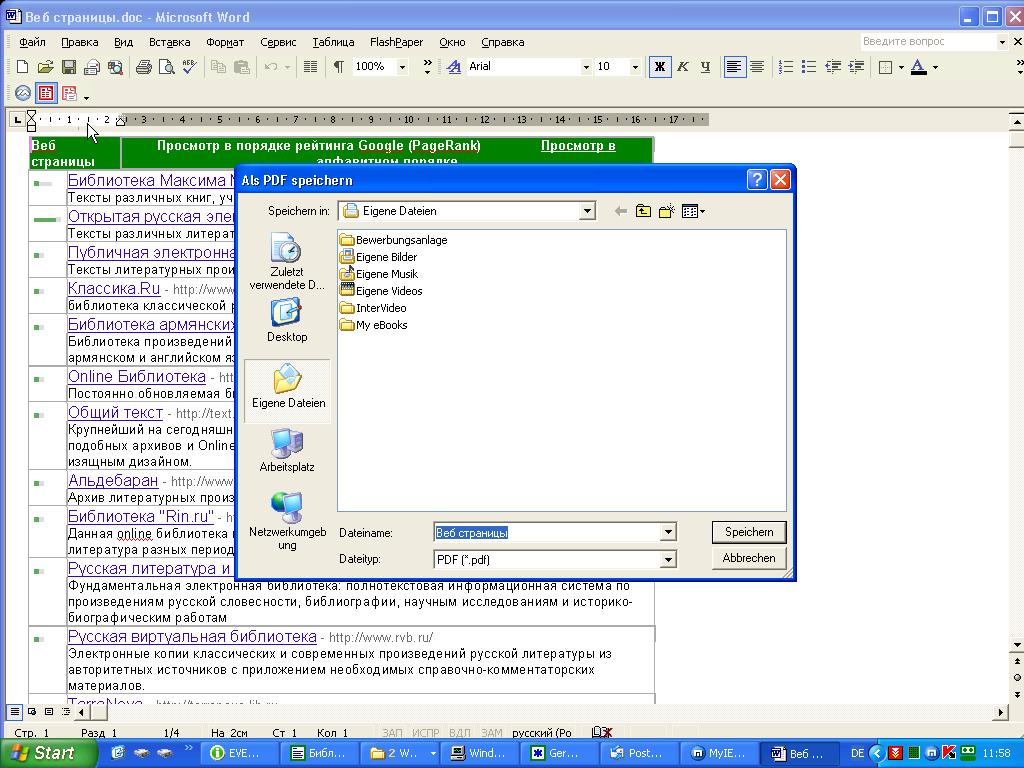Open the Файл menu
Image resolution: width=1024 pixels, height=768 pixels.
tap(32, 42)
